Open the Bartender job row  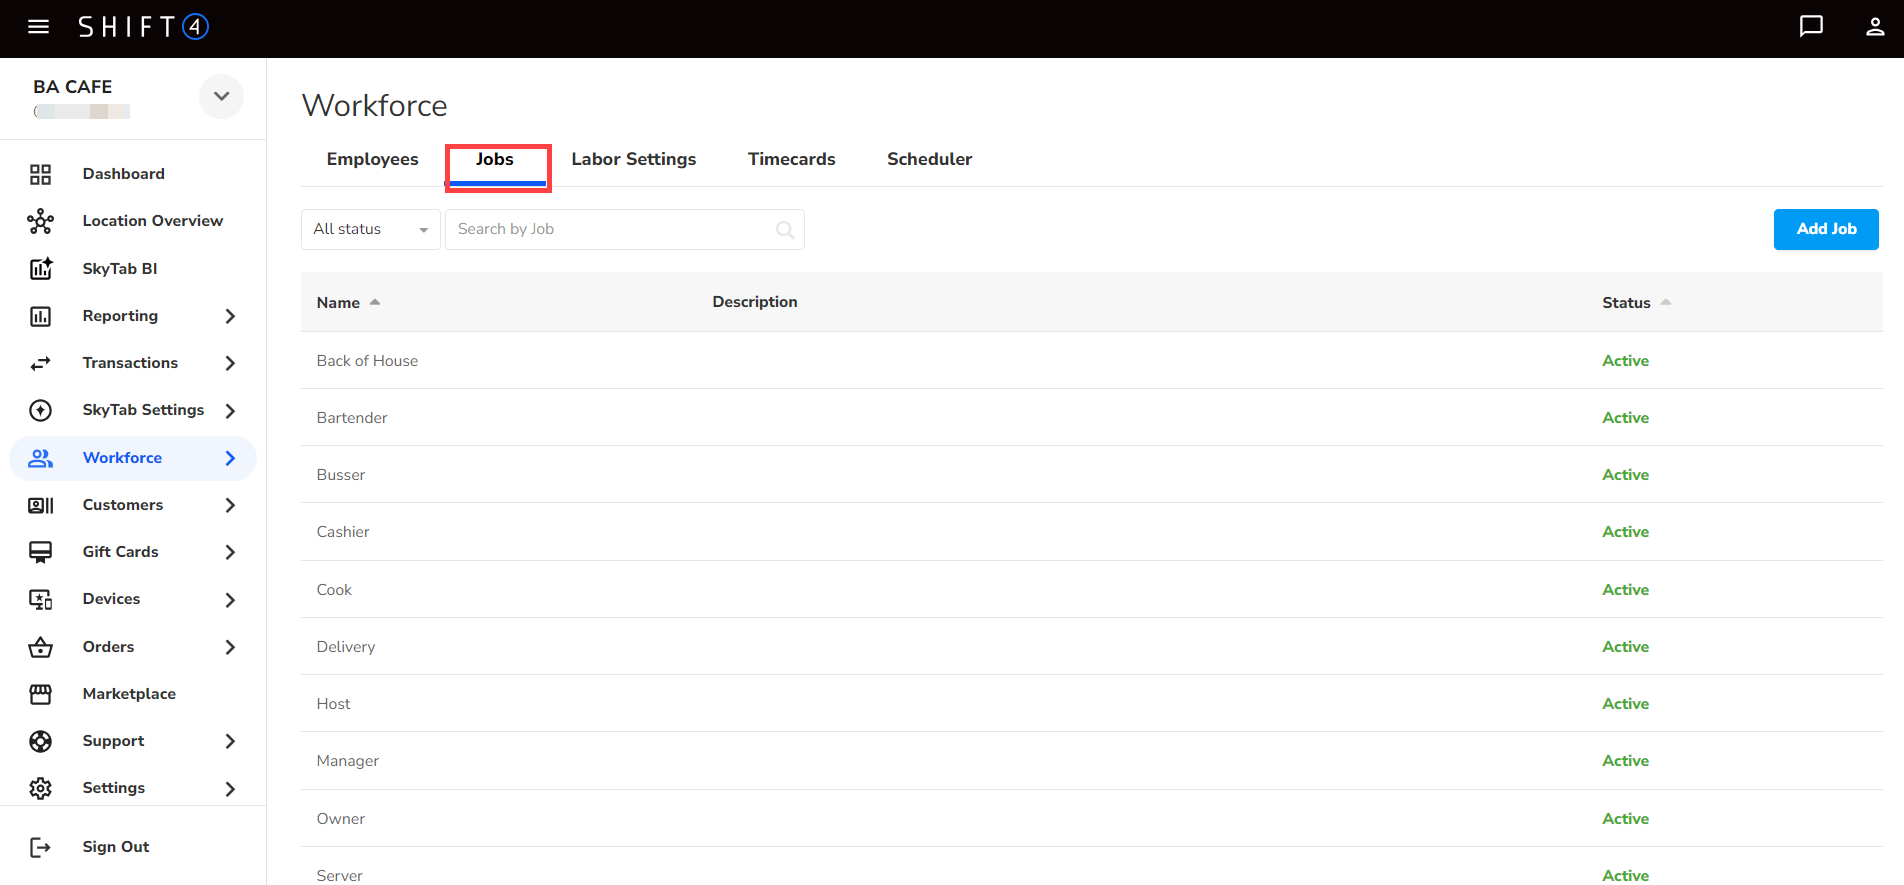click(x=352, y=418)
